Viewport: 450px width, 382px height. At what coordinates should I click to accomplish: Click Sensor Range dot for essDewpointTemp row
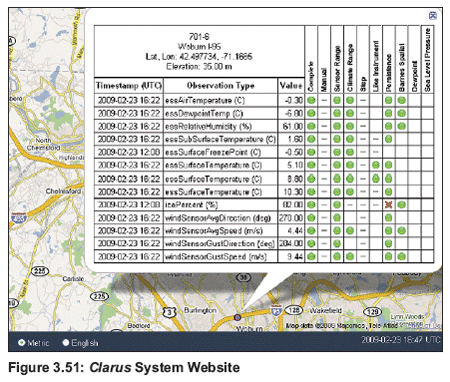point(337,113)
